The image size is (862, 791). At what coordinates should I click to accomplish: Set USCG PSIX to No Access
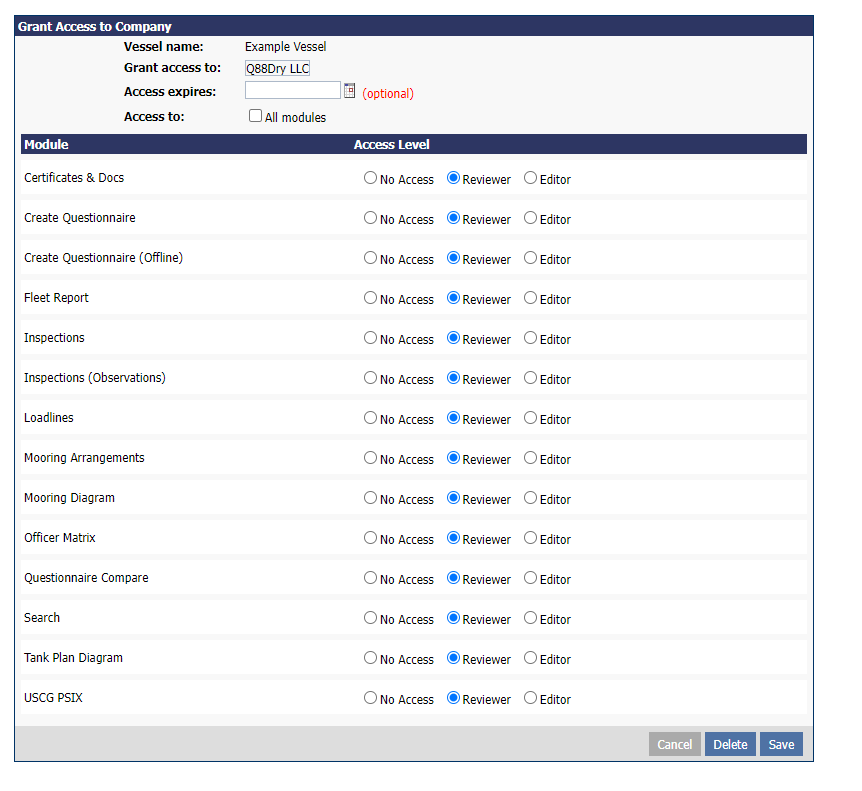click(370, 698)
